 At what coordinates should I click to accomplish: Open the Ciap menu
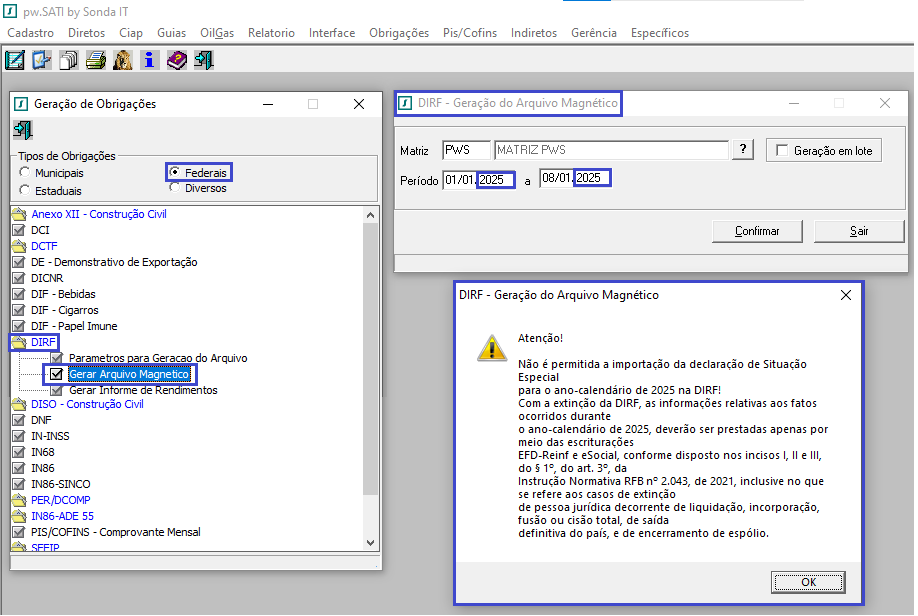(x=131, y=33)
